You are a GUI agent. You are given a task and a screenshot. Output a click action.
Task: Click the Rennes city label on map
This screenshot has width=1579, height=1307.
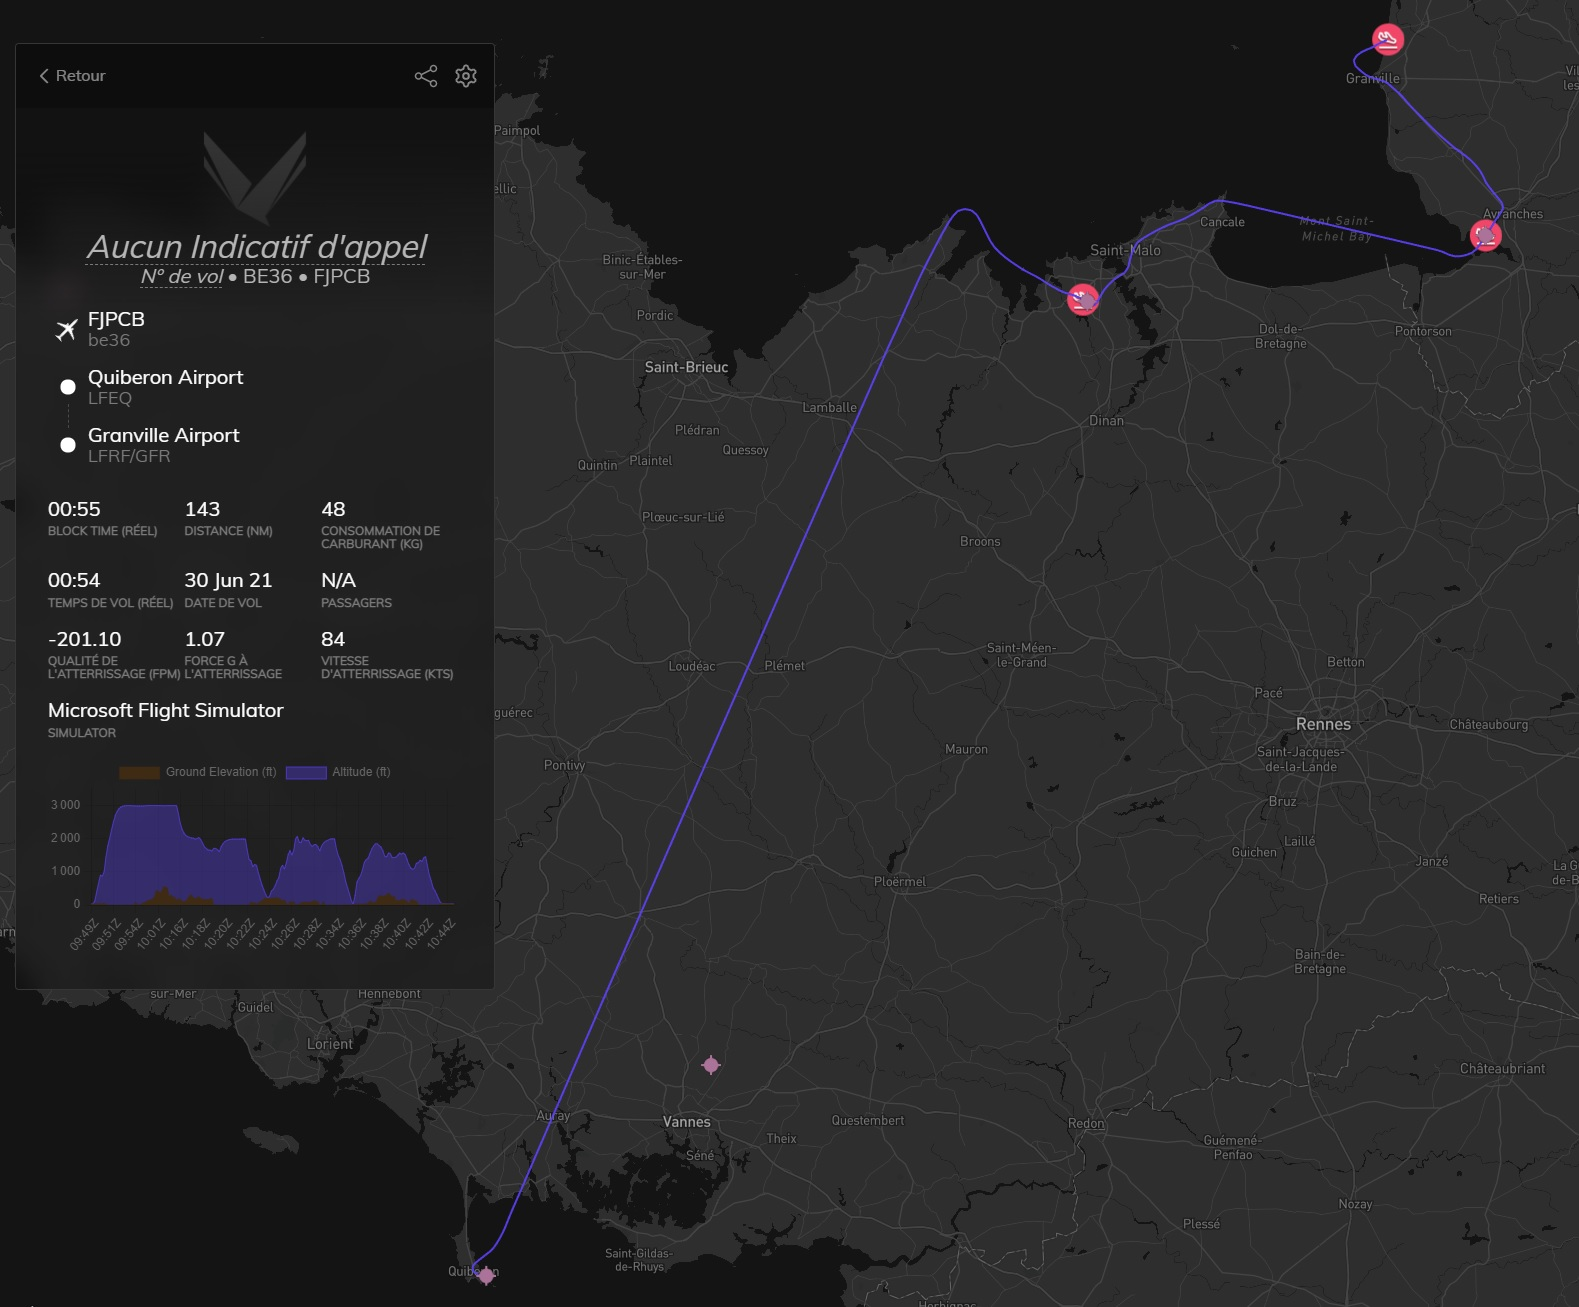[x=1322, y=724]
